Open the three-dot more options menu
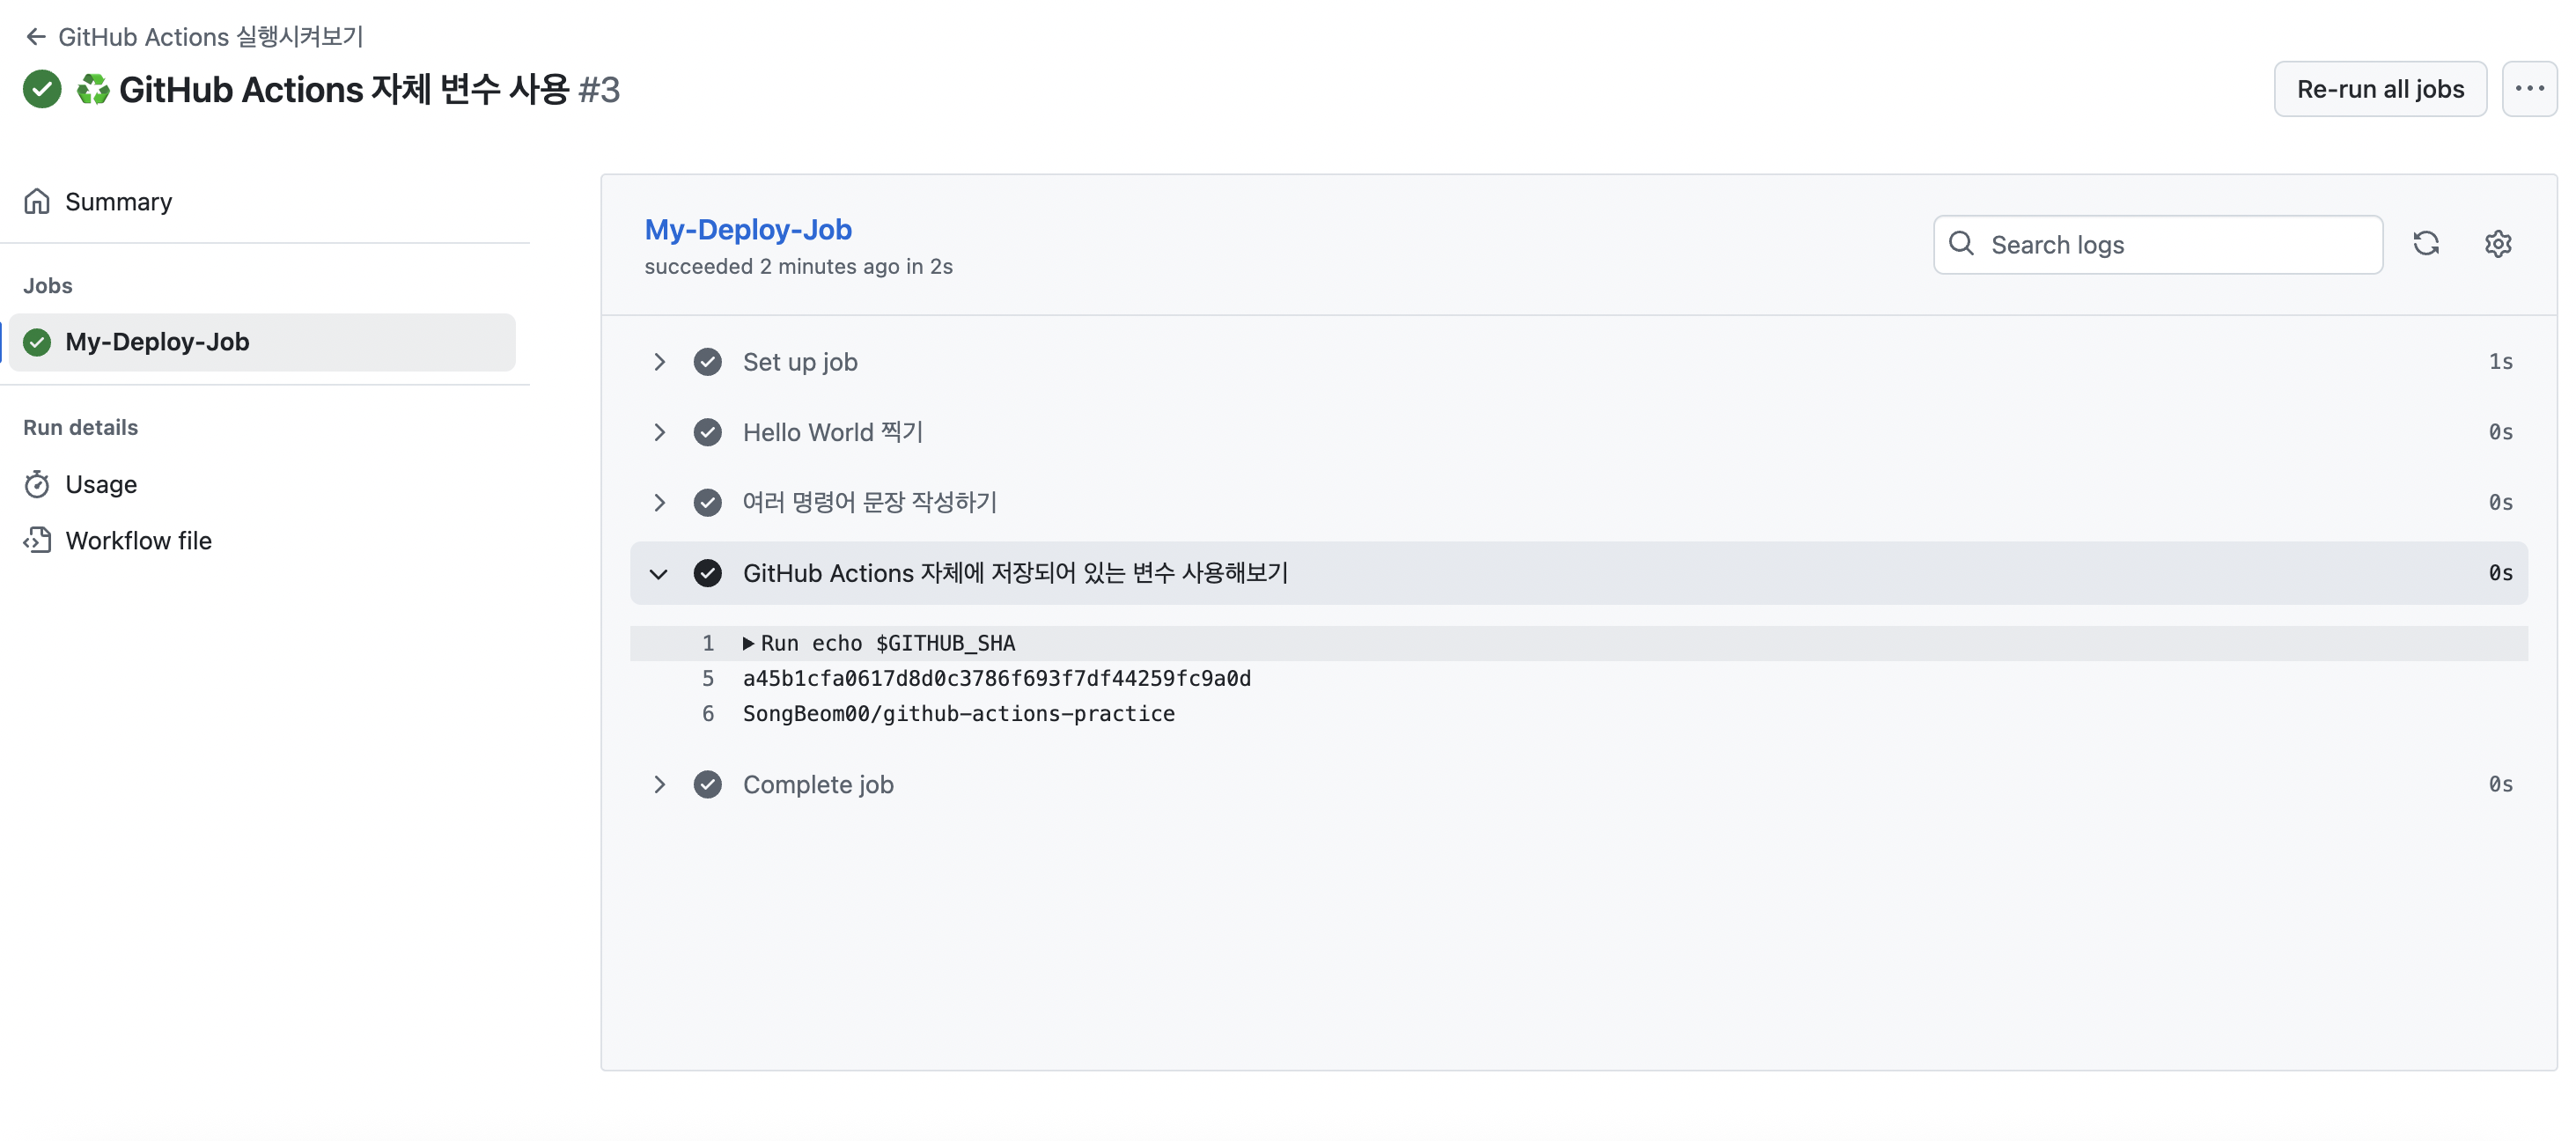Image resolution: width=2576 pixels, height=1141 pixels. click(2529, 89)
